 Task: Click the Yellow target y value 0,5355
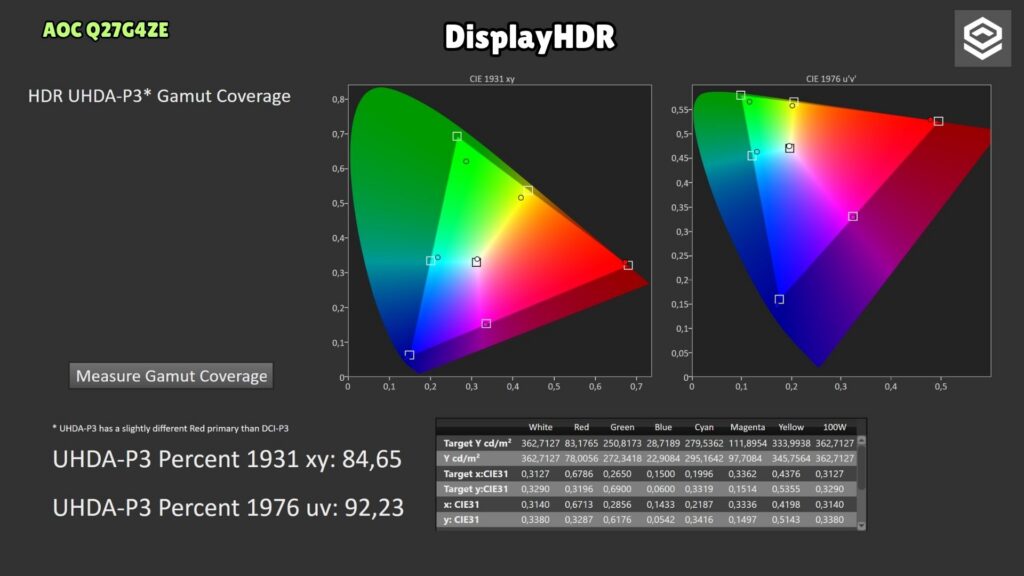coord(786,489)
